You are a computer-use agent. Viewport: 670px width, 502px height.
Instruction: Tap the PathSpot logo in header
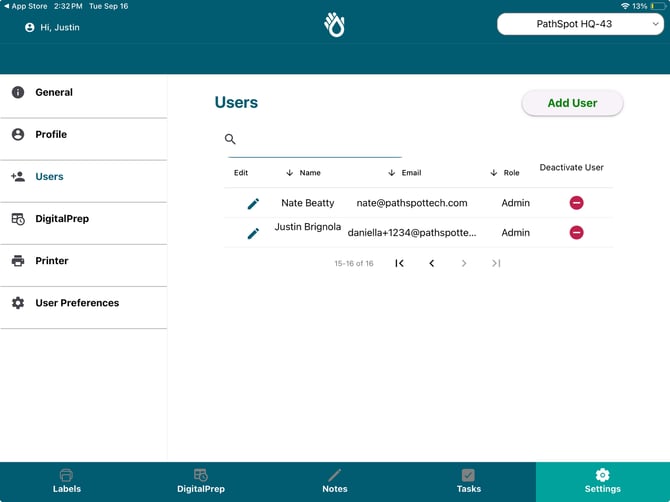click(335, 25)
